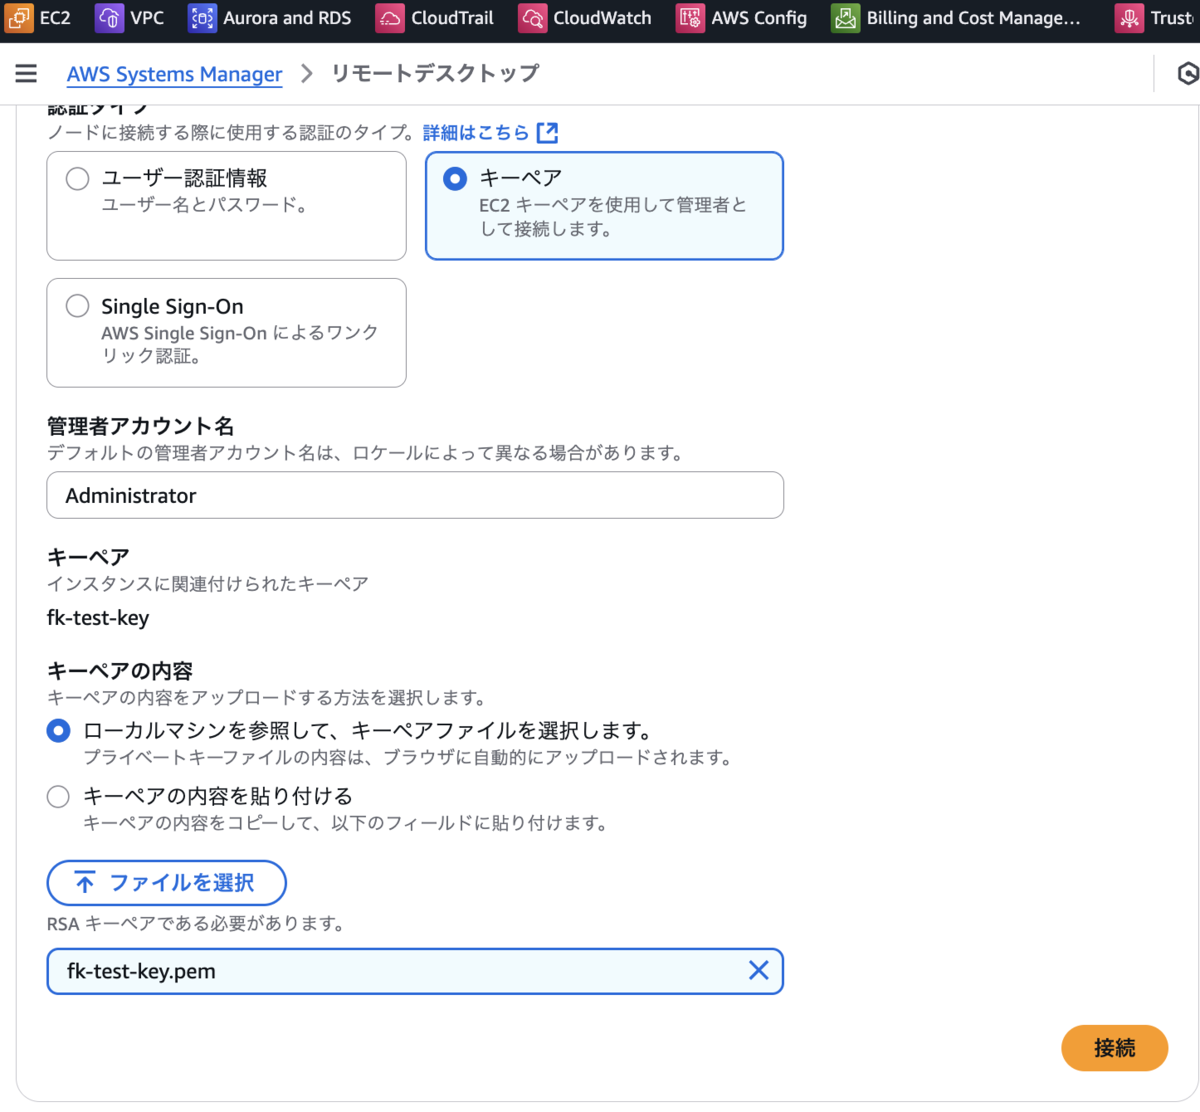Open the AWS Config shortcut icon

[x=690, y=18]
